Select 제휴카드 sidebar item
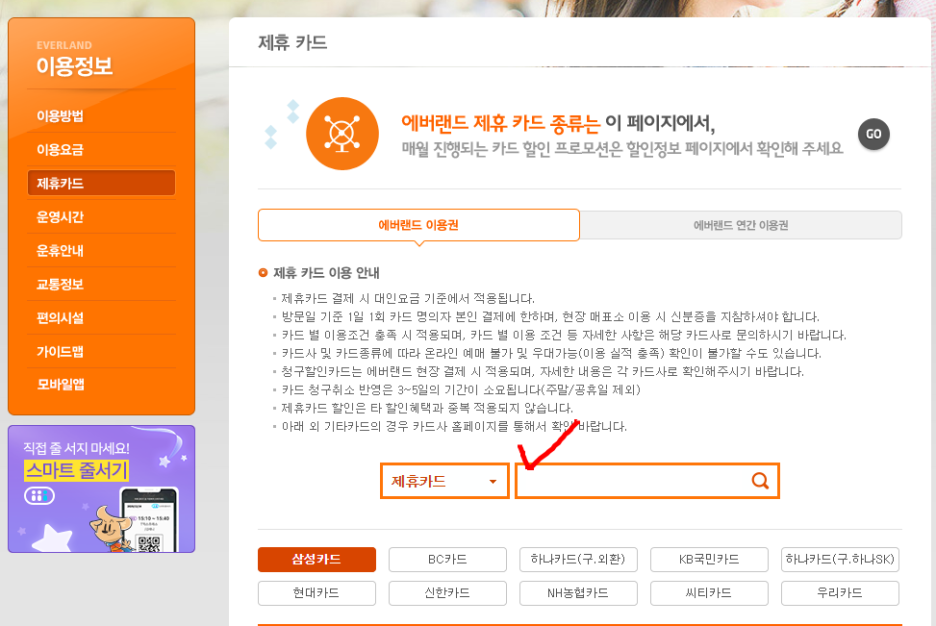 coord(101,183)
